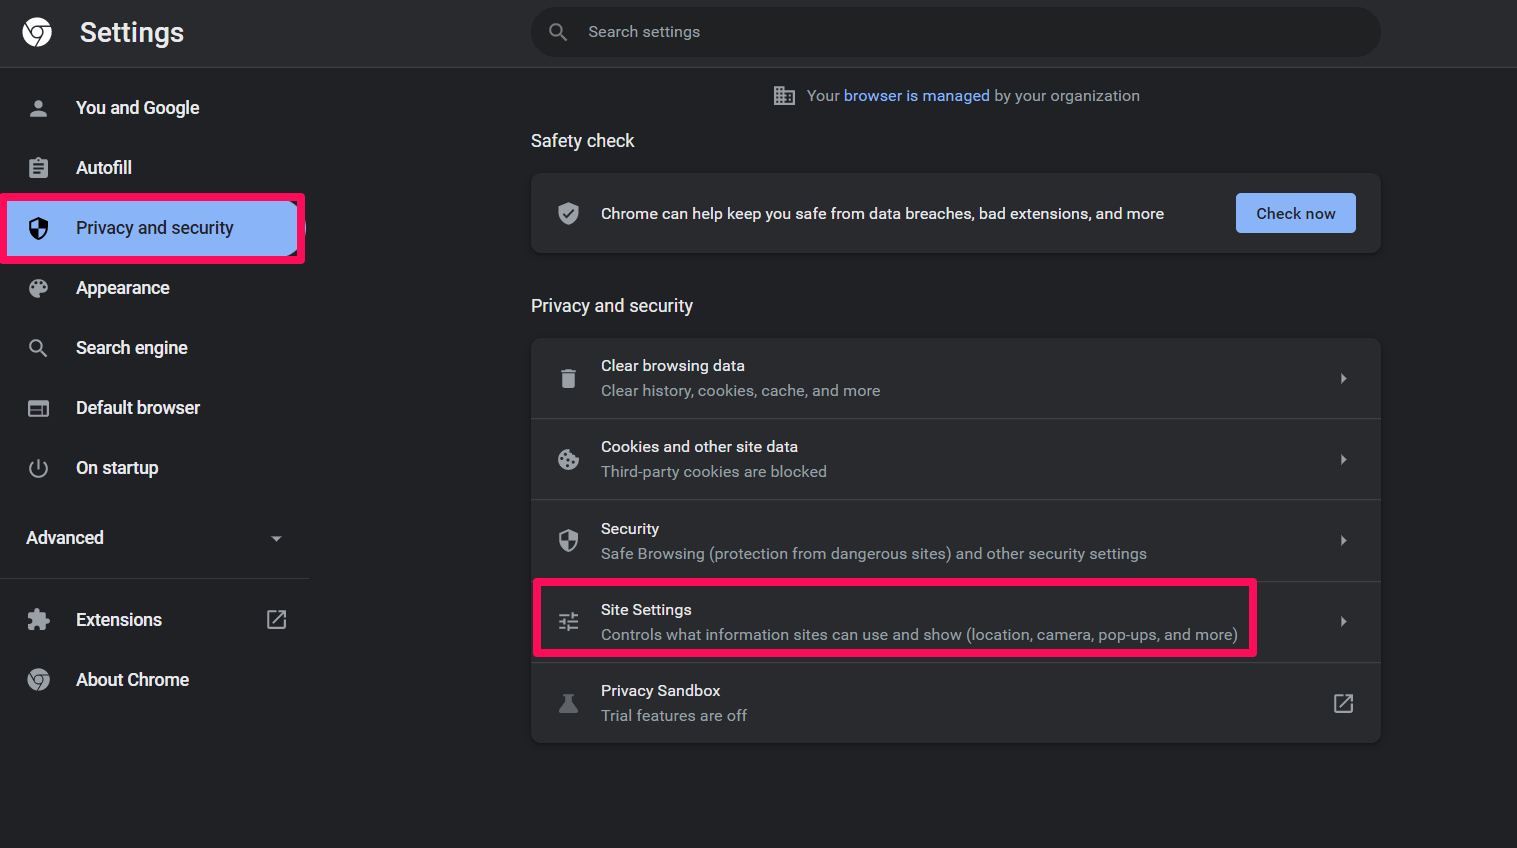Click the Chrome logo next to Settings

coord(37,32)
